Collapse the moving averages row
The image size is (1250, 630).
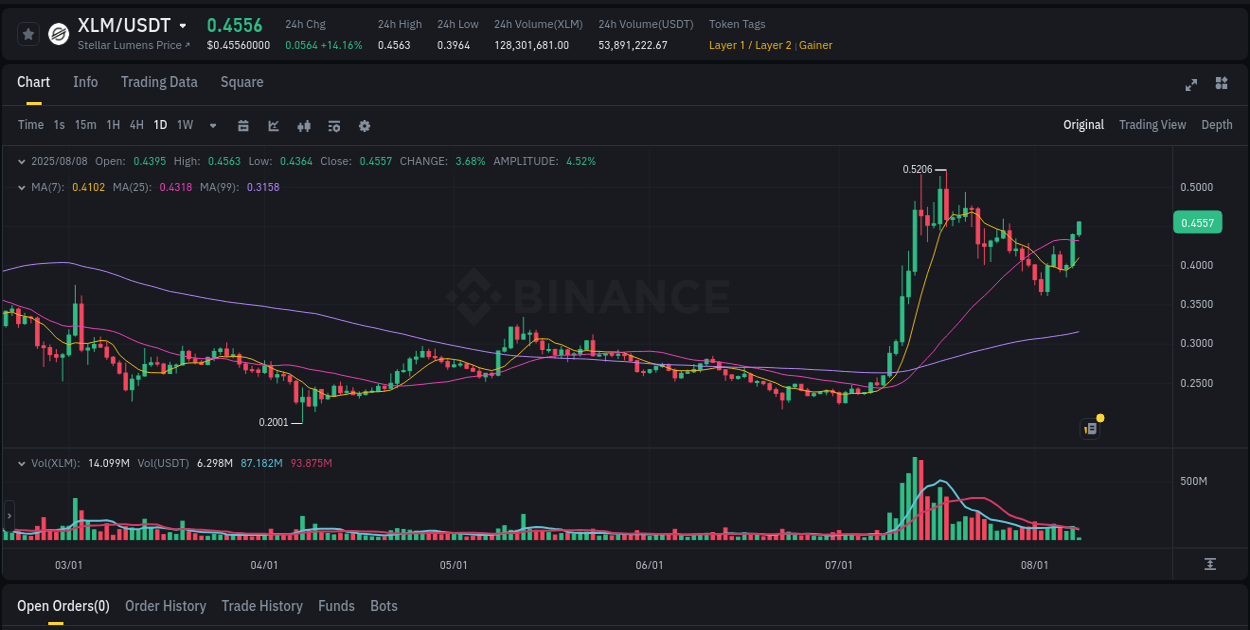click(x=21, y=187)
